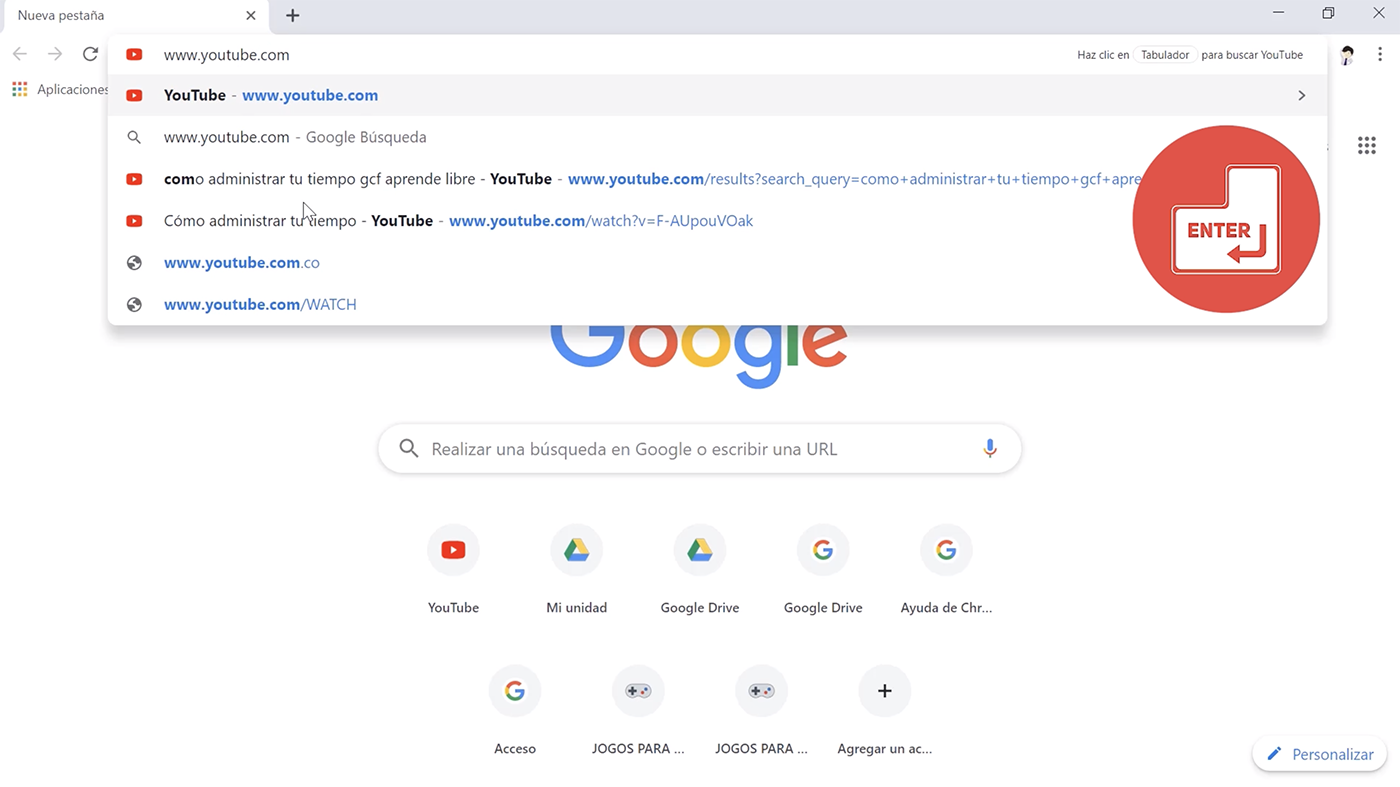Image resolution: width=1400 pixels, height=787 pixels.
Task: Click globe icon beside www.youtube.com/WATCH
Action: pos(134,305)
